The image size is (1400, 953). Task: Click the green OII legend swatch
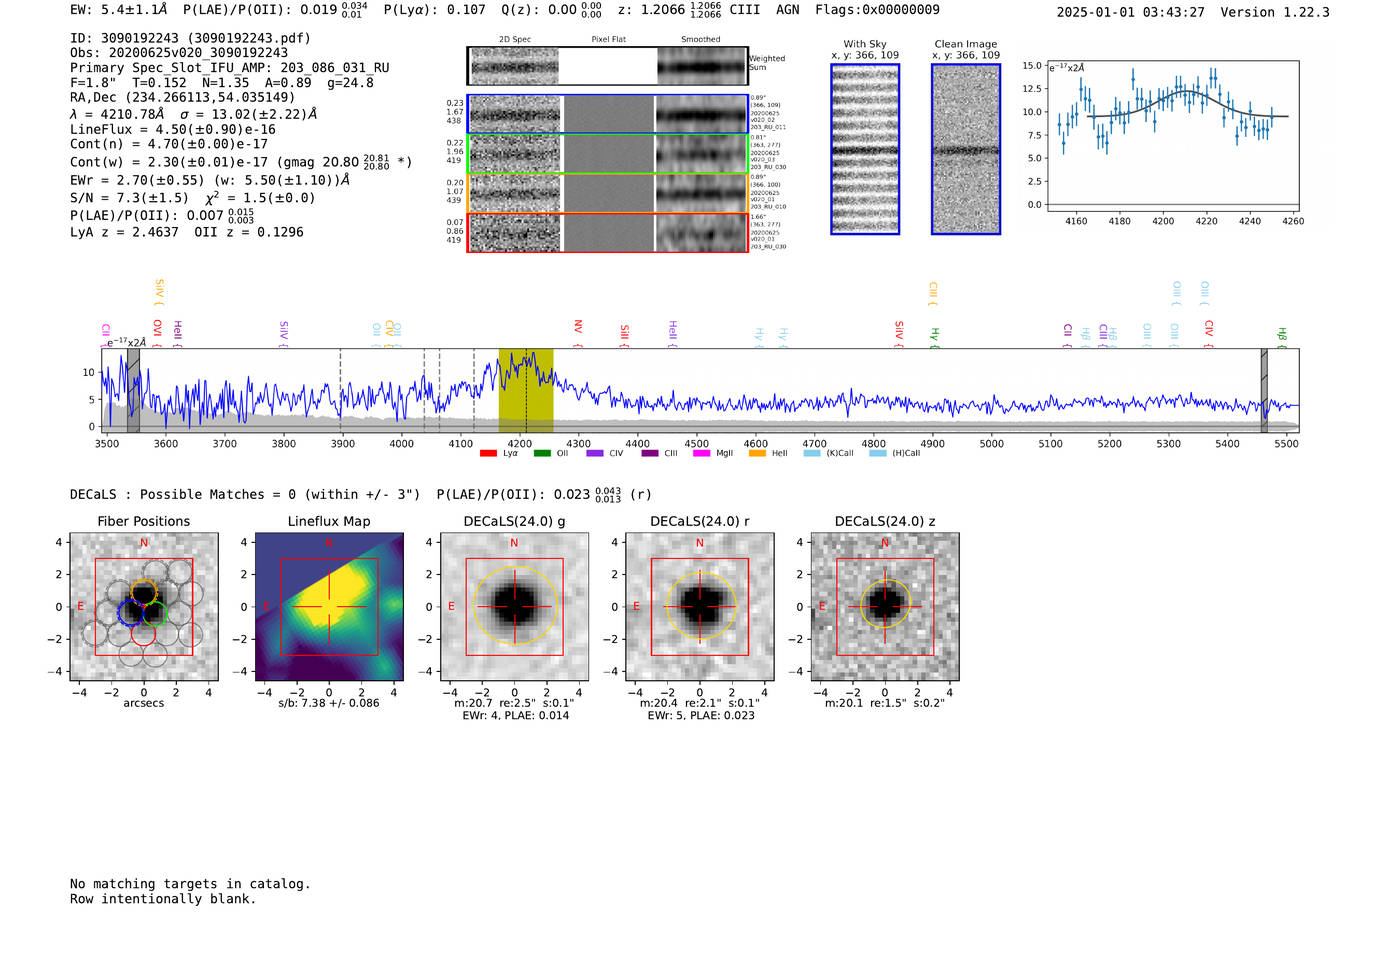(542, 454)
